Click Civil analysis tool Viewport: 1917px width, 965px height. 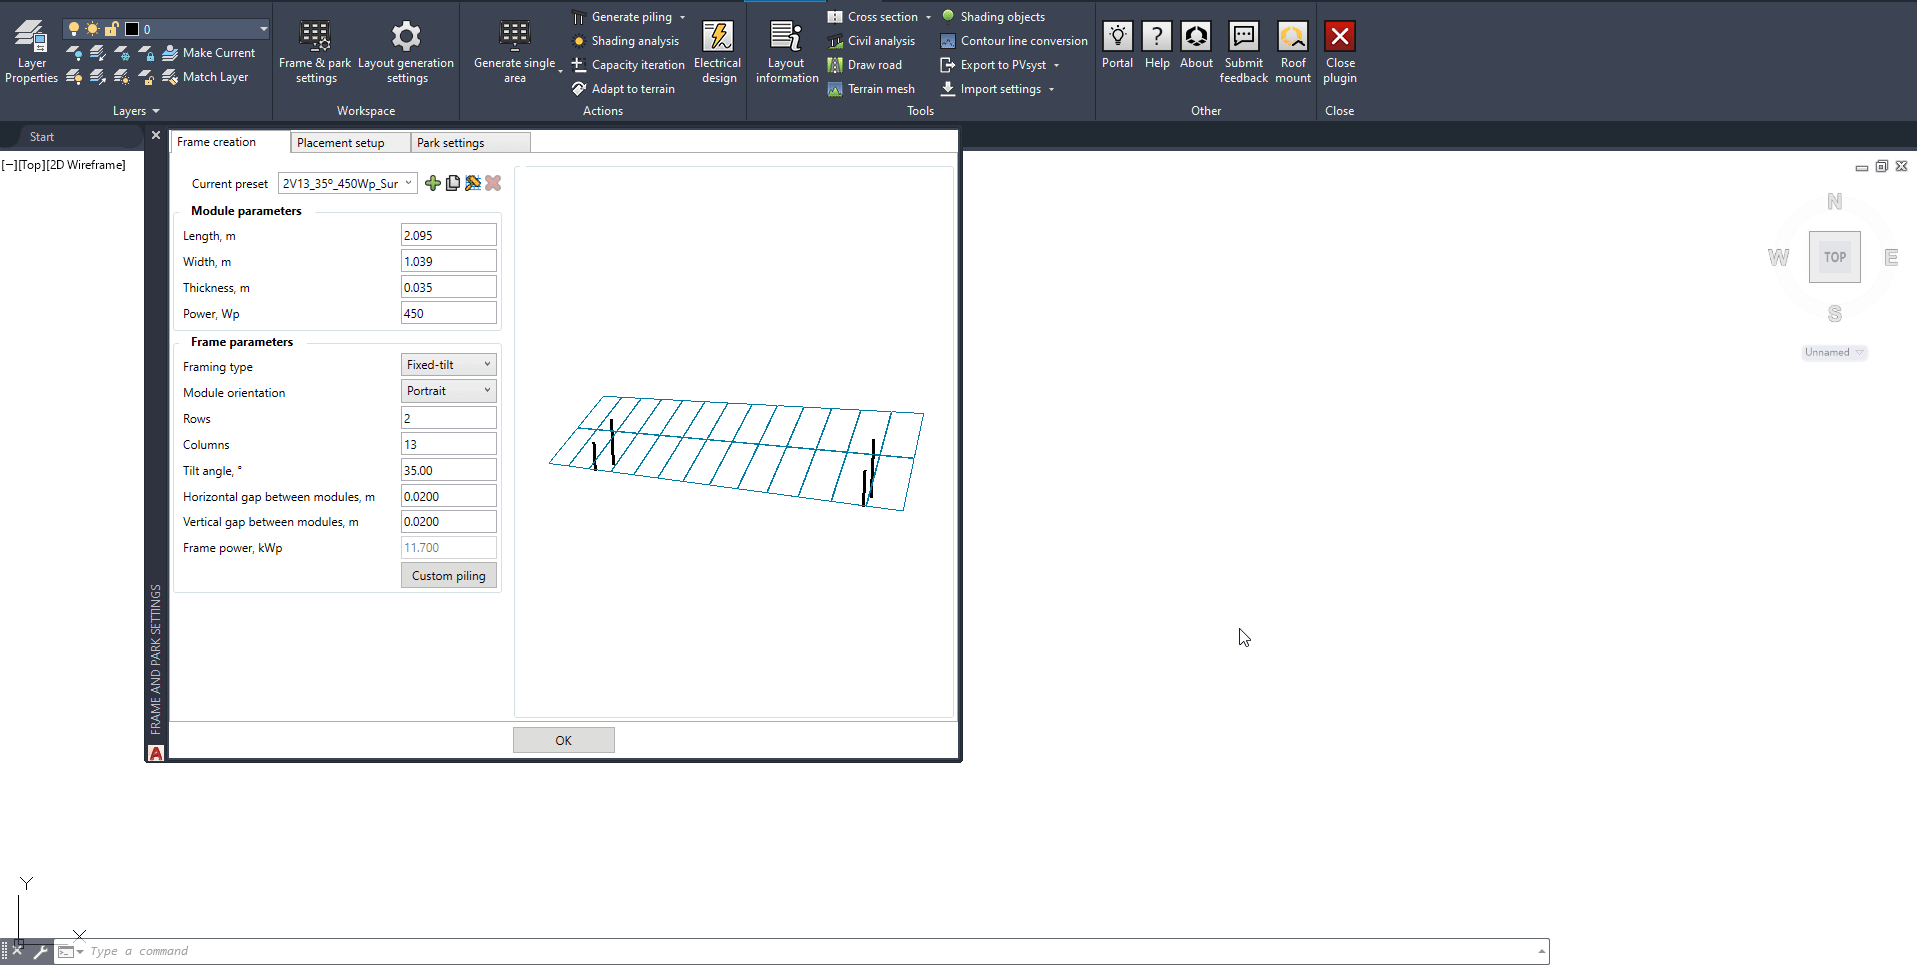pos(871,41)
